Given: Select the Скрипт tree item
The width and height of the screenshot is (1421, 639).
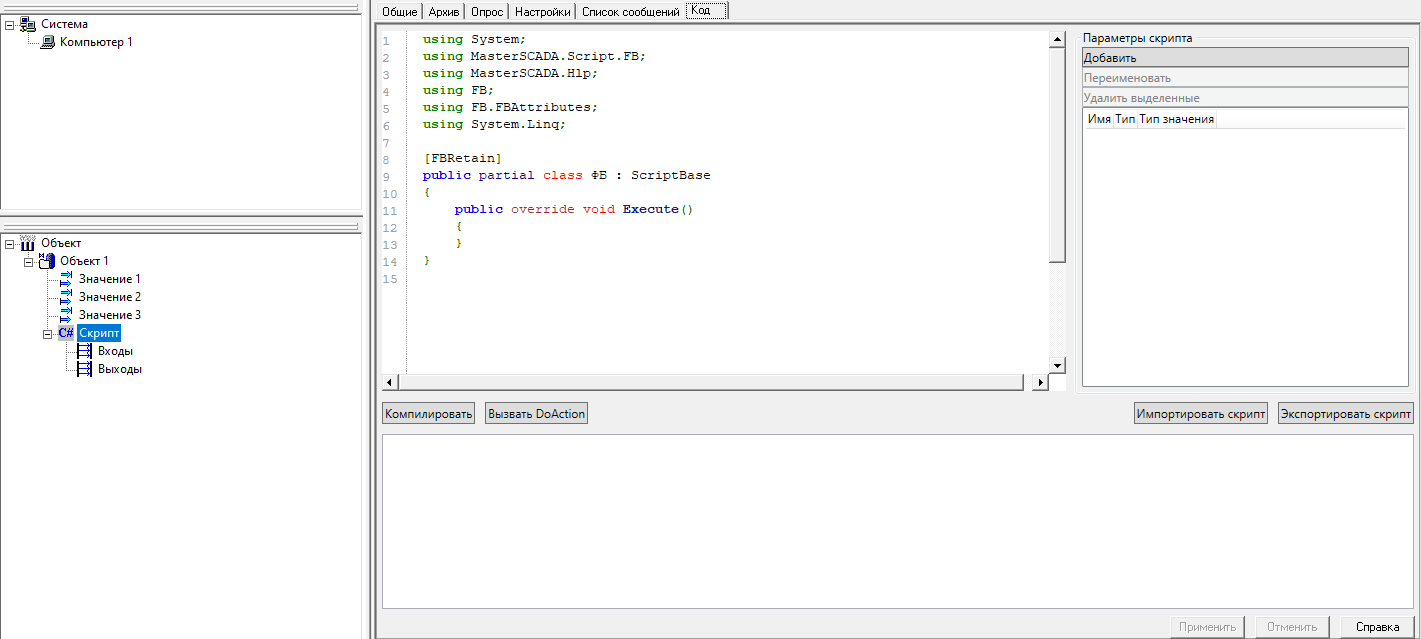Looking at the screenshot, I should (99, 333).
